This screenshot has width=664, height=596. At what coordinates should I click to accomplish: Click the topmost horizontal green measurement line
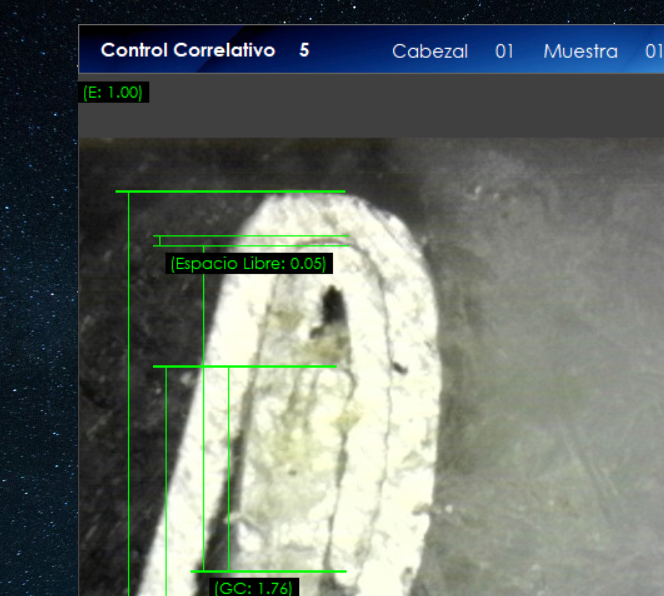click(x=230, y=191)
